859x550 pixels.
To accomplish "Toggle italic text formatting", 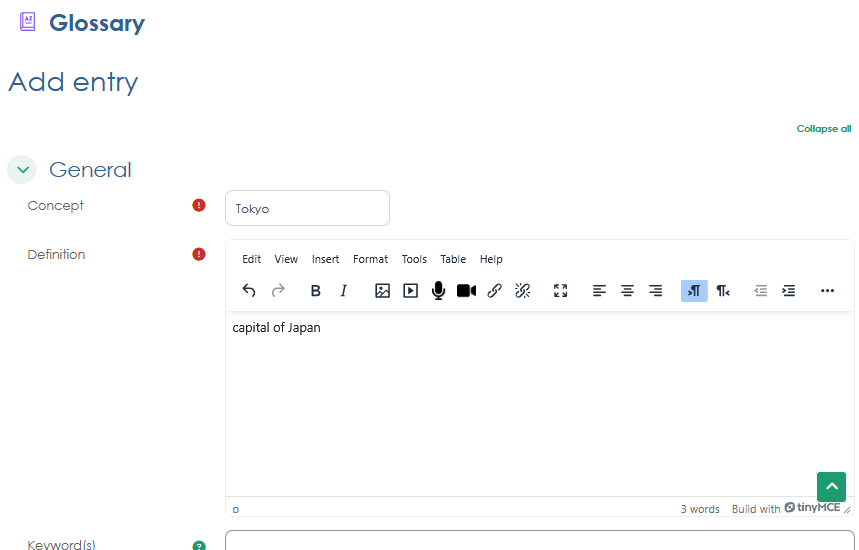I will (x=344, y=291).
